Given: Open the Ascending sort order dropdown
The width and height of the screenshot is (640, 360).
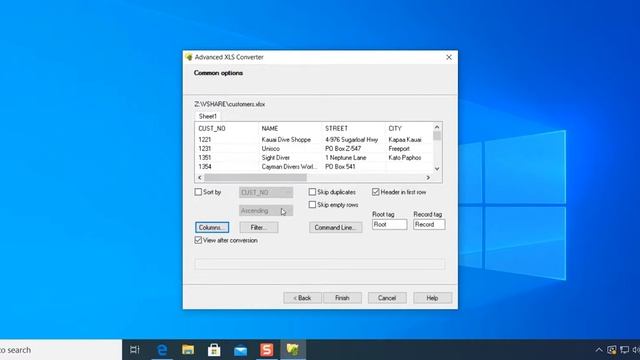Looking at the screenshot, I should (x=266, y=211).
